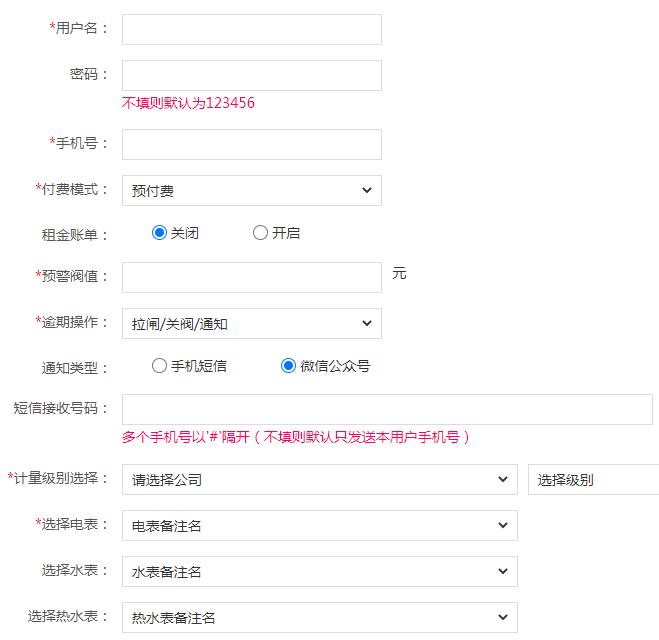Click the 预警阀值 input field
The height and width of the screenshot is (640, 659).
pos(251,277)
